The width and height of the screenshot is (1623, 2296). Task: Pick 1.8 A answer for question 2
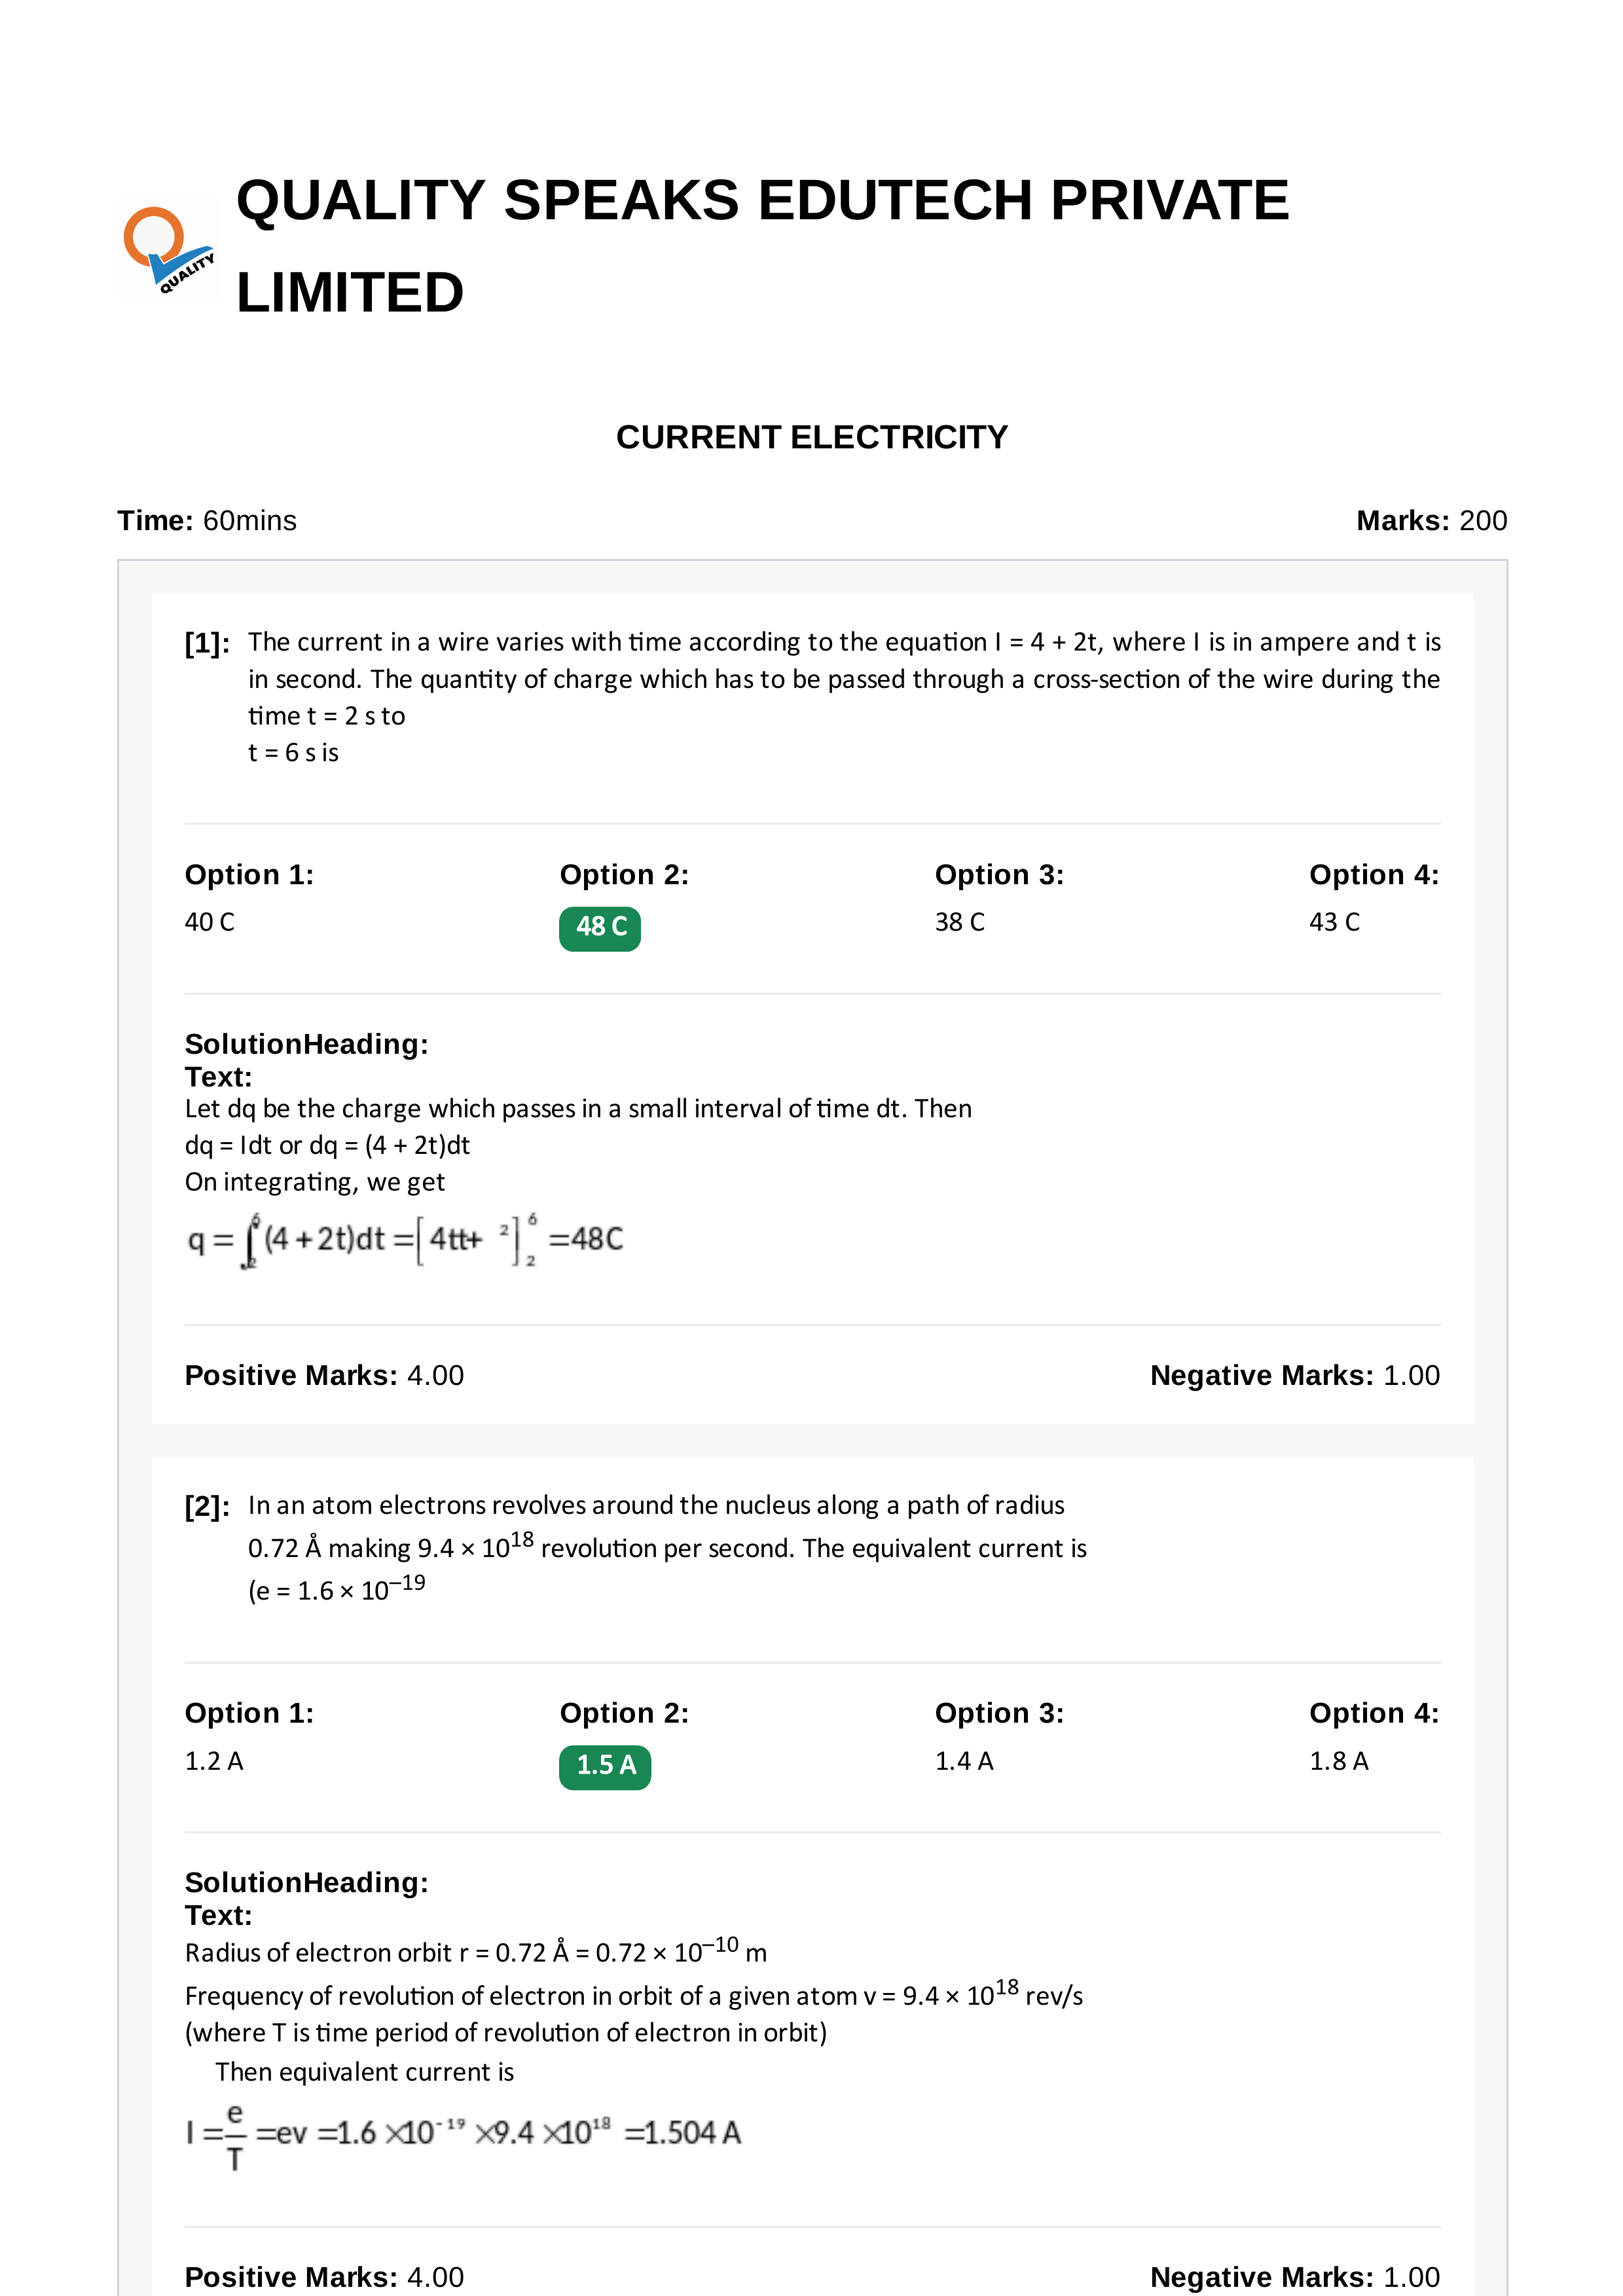(x=1339, y=1761)
